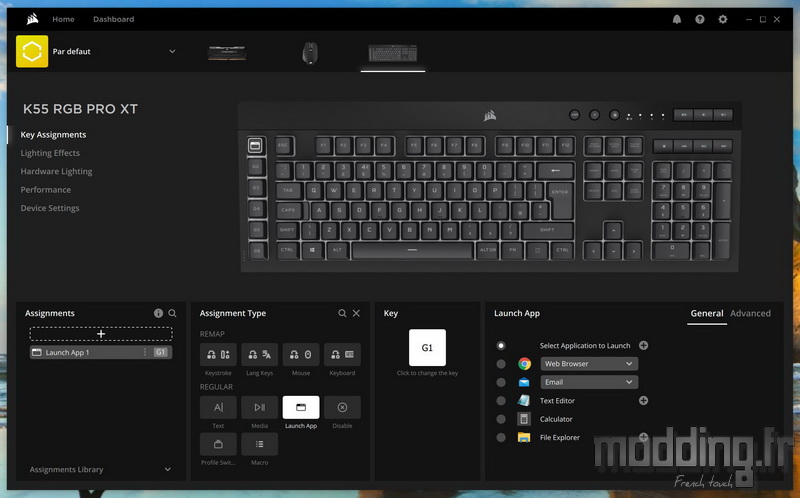Open the help question mark icon
The height and width of the screenshot is (498, 800).
pos(699,19)
